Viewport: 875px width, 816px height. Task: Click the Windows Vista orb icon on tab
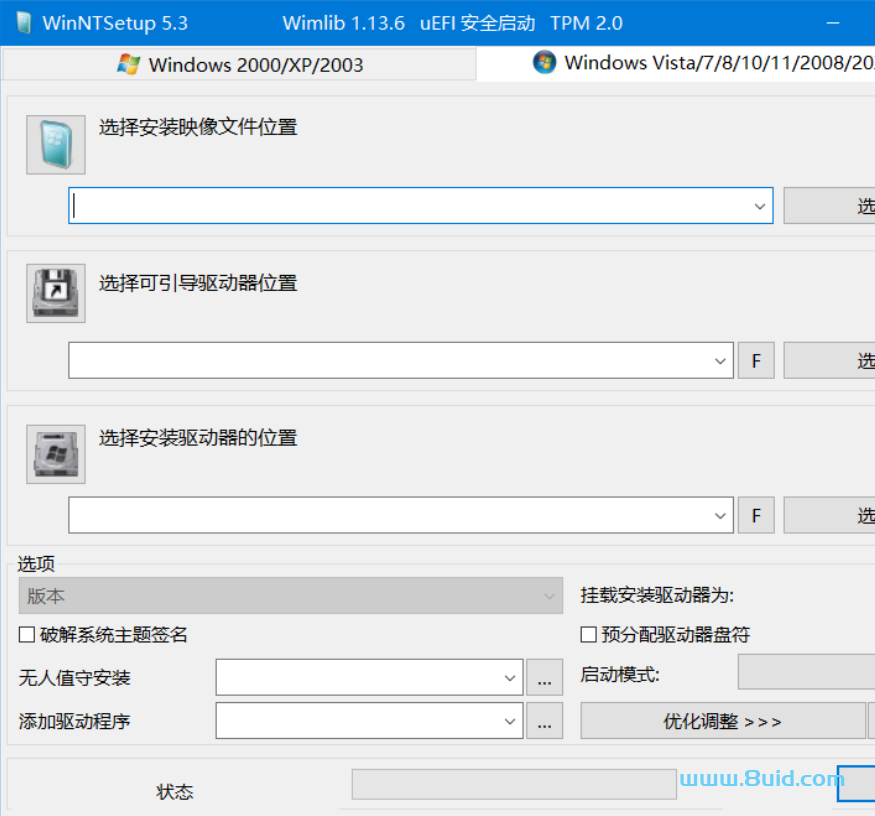544,62
